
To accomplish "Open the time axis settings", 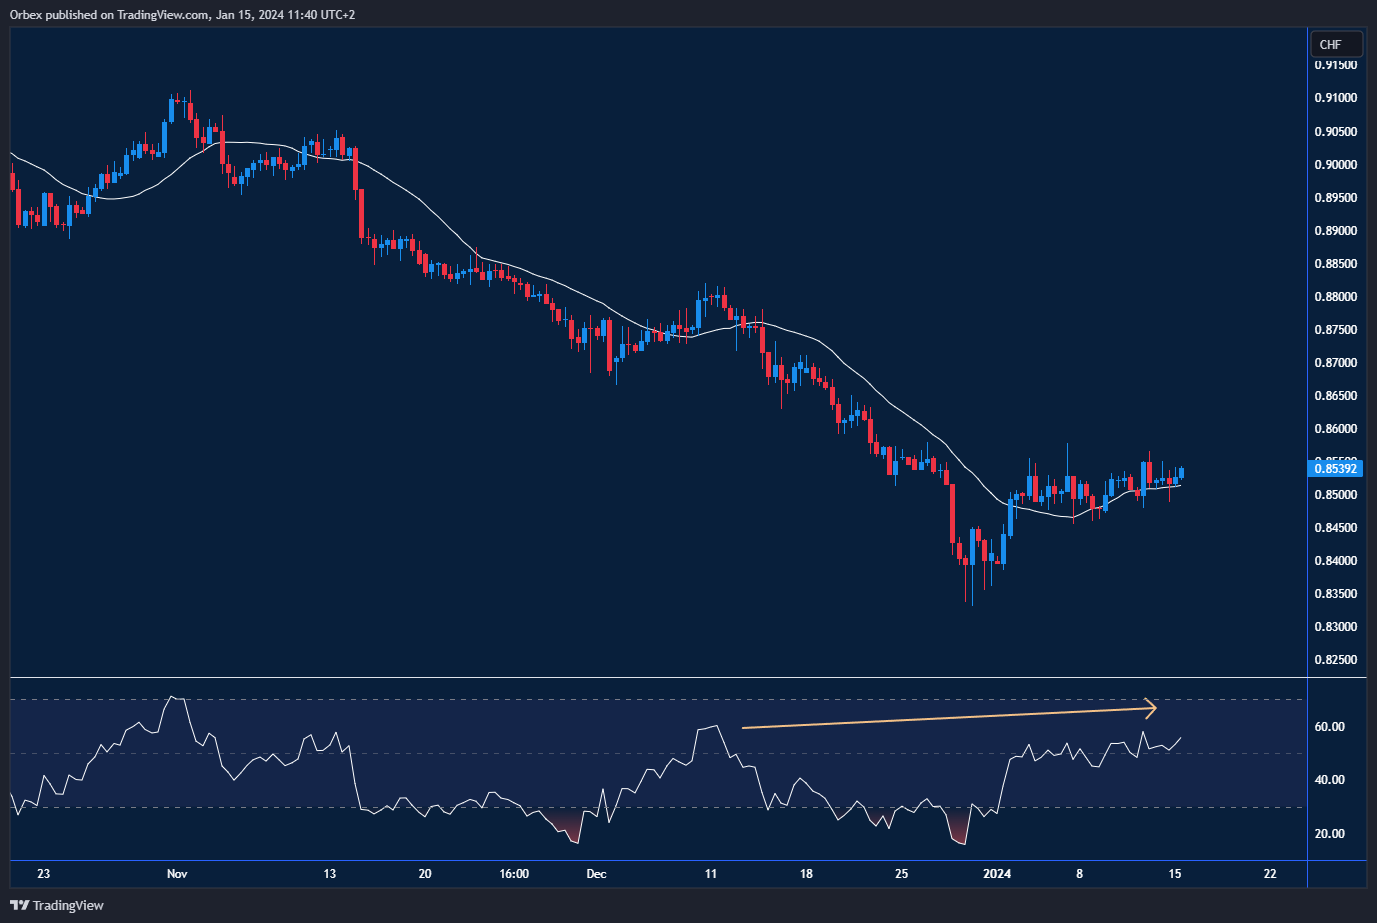I will click(x=650, y=873).
